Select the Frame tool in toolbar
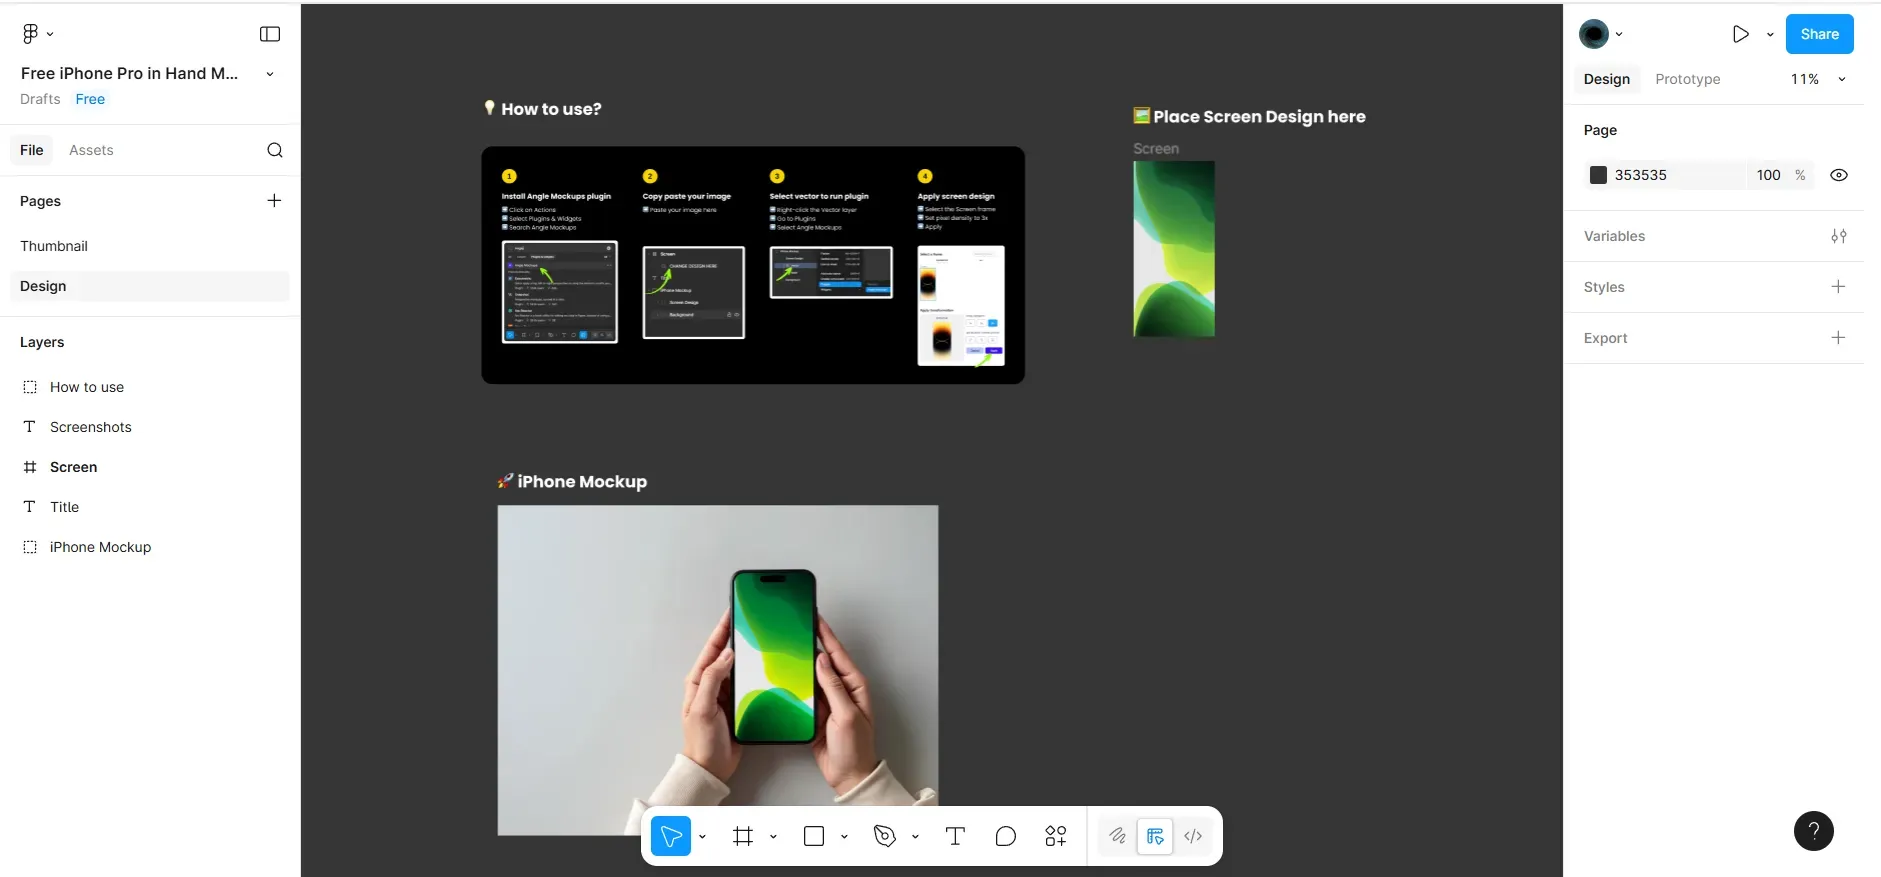Viewport: 1881px width, 877px height. click(743, 836)
